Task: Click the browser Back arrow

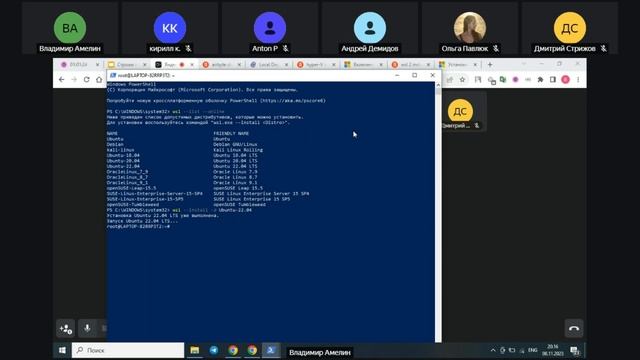Action: pyautogui.click(x=61, y=80)
